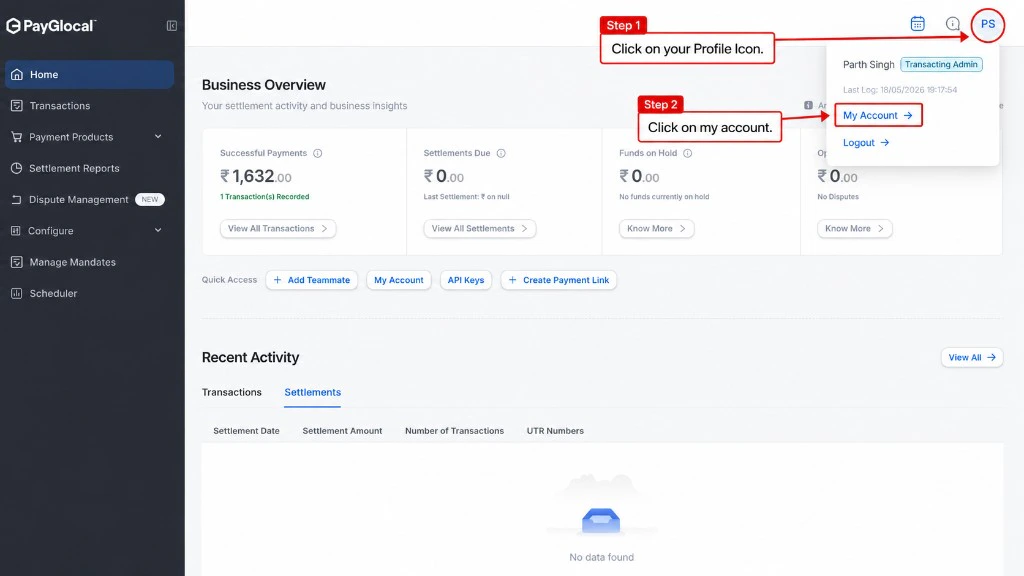Click the 'No funds currently on hold' text
The height and width of the screenshot is (576, 1024).
tap(664, 197)
